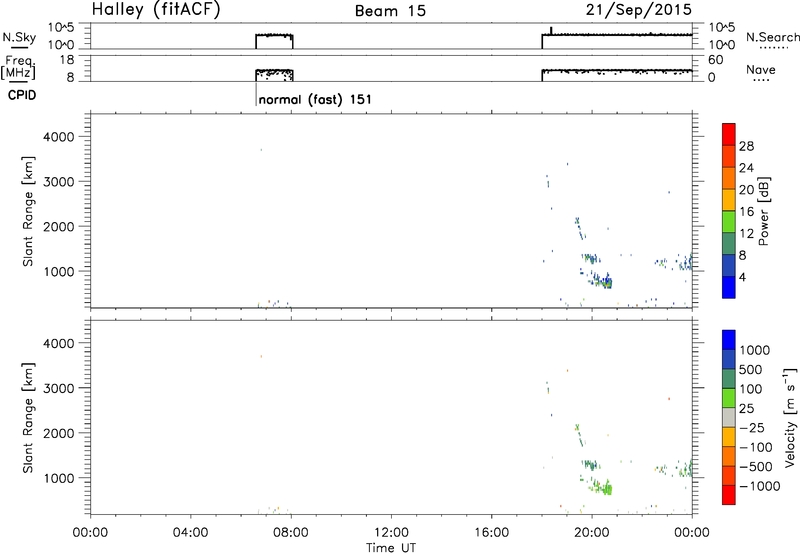Viewport: 800px width, 554px height.
Task: Click the '25' label on Velocity colorbar
Action: click(x=747, y=409)
